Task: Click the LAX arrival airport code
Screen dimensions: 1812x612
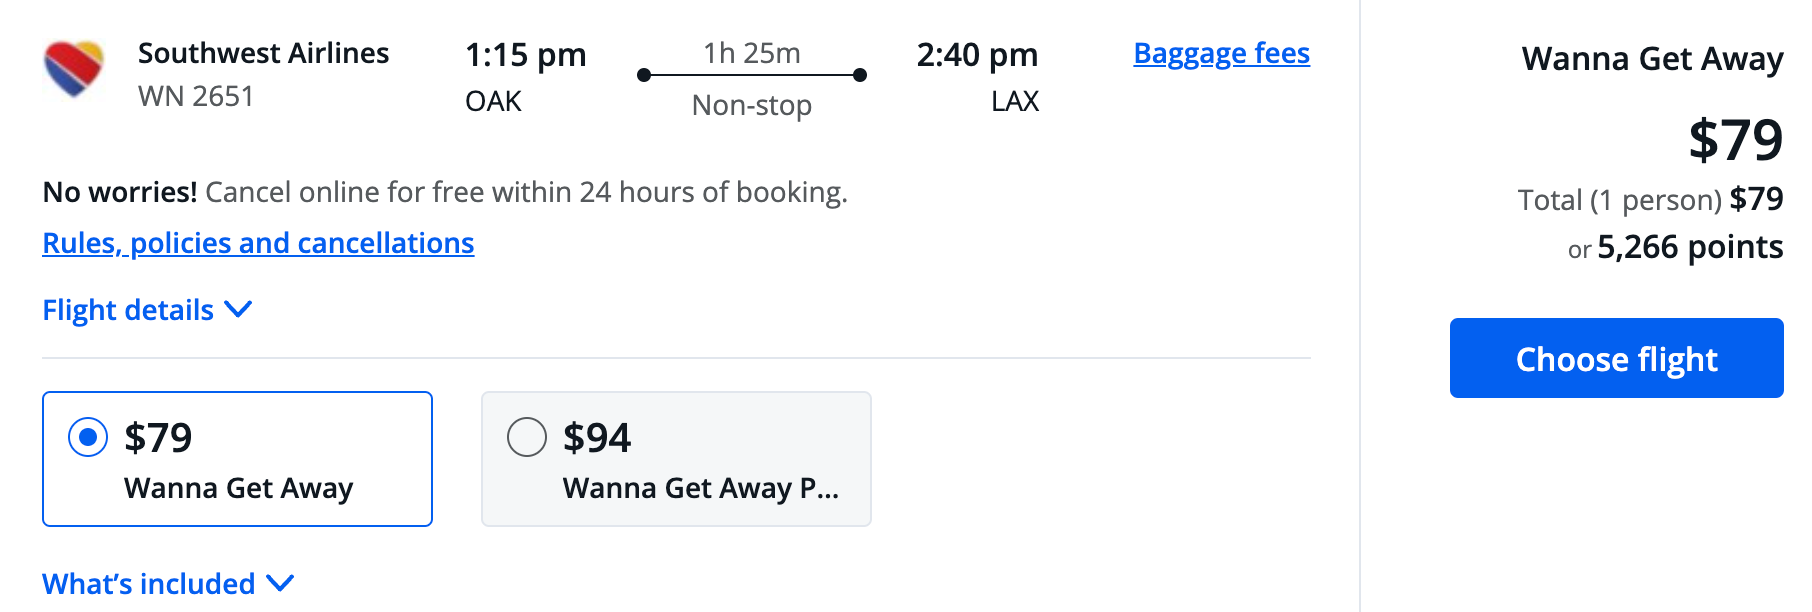Action: pyautogui.click(x=1015, y=100)
